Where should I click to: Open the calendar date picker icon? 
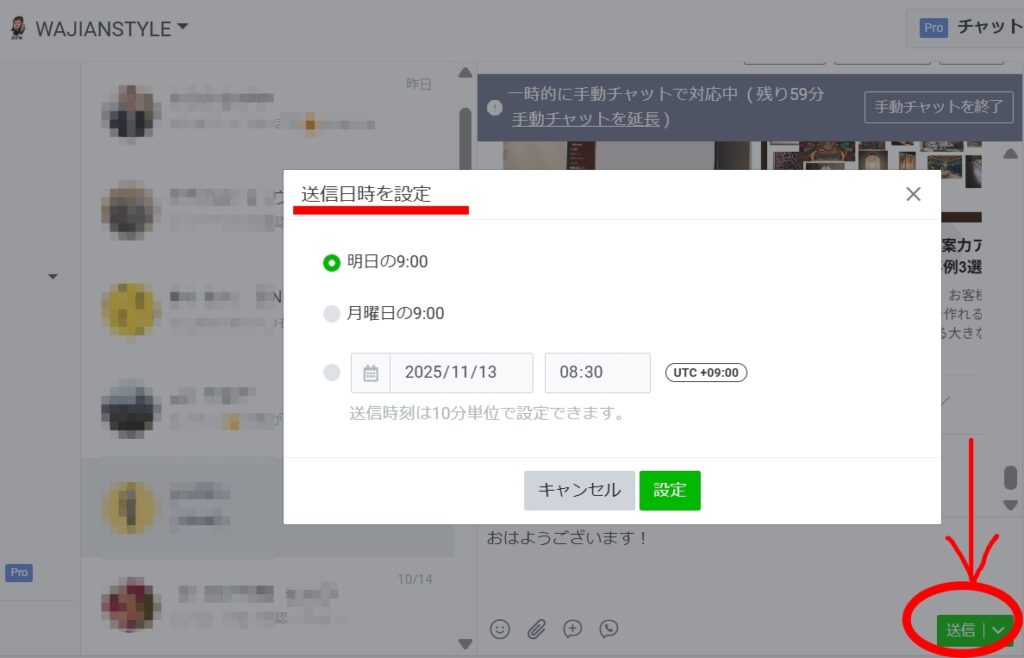click(x=370, y=372)
